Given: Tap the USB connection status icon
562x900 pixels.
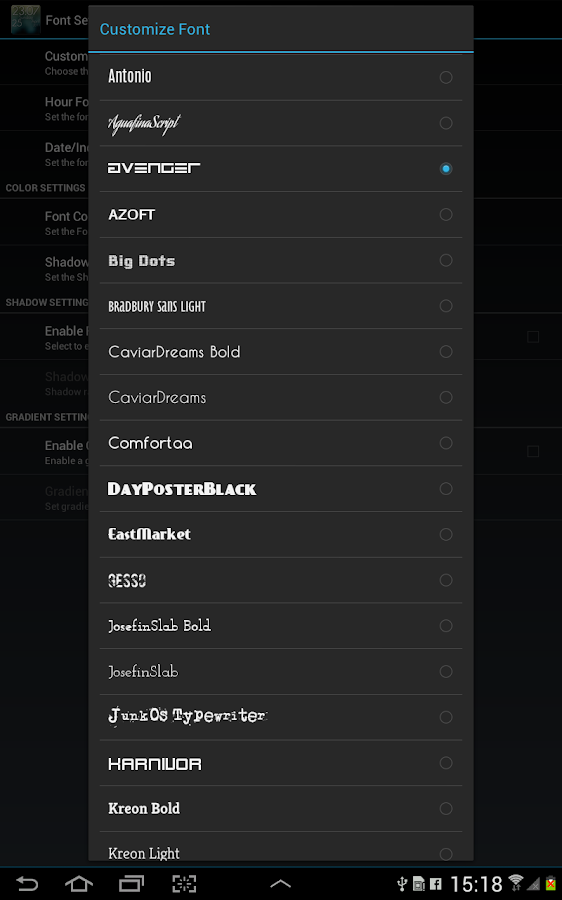Looking at the screenshot, I should pyautogui.click(x=402, y=884).
